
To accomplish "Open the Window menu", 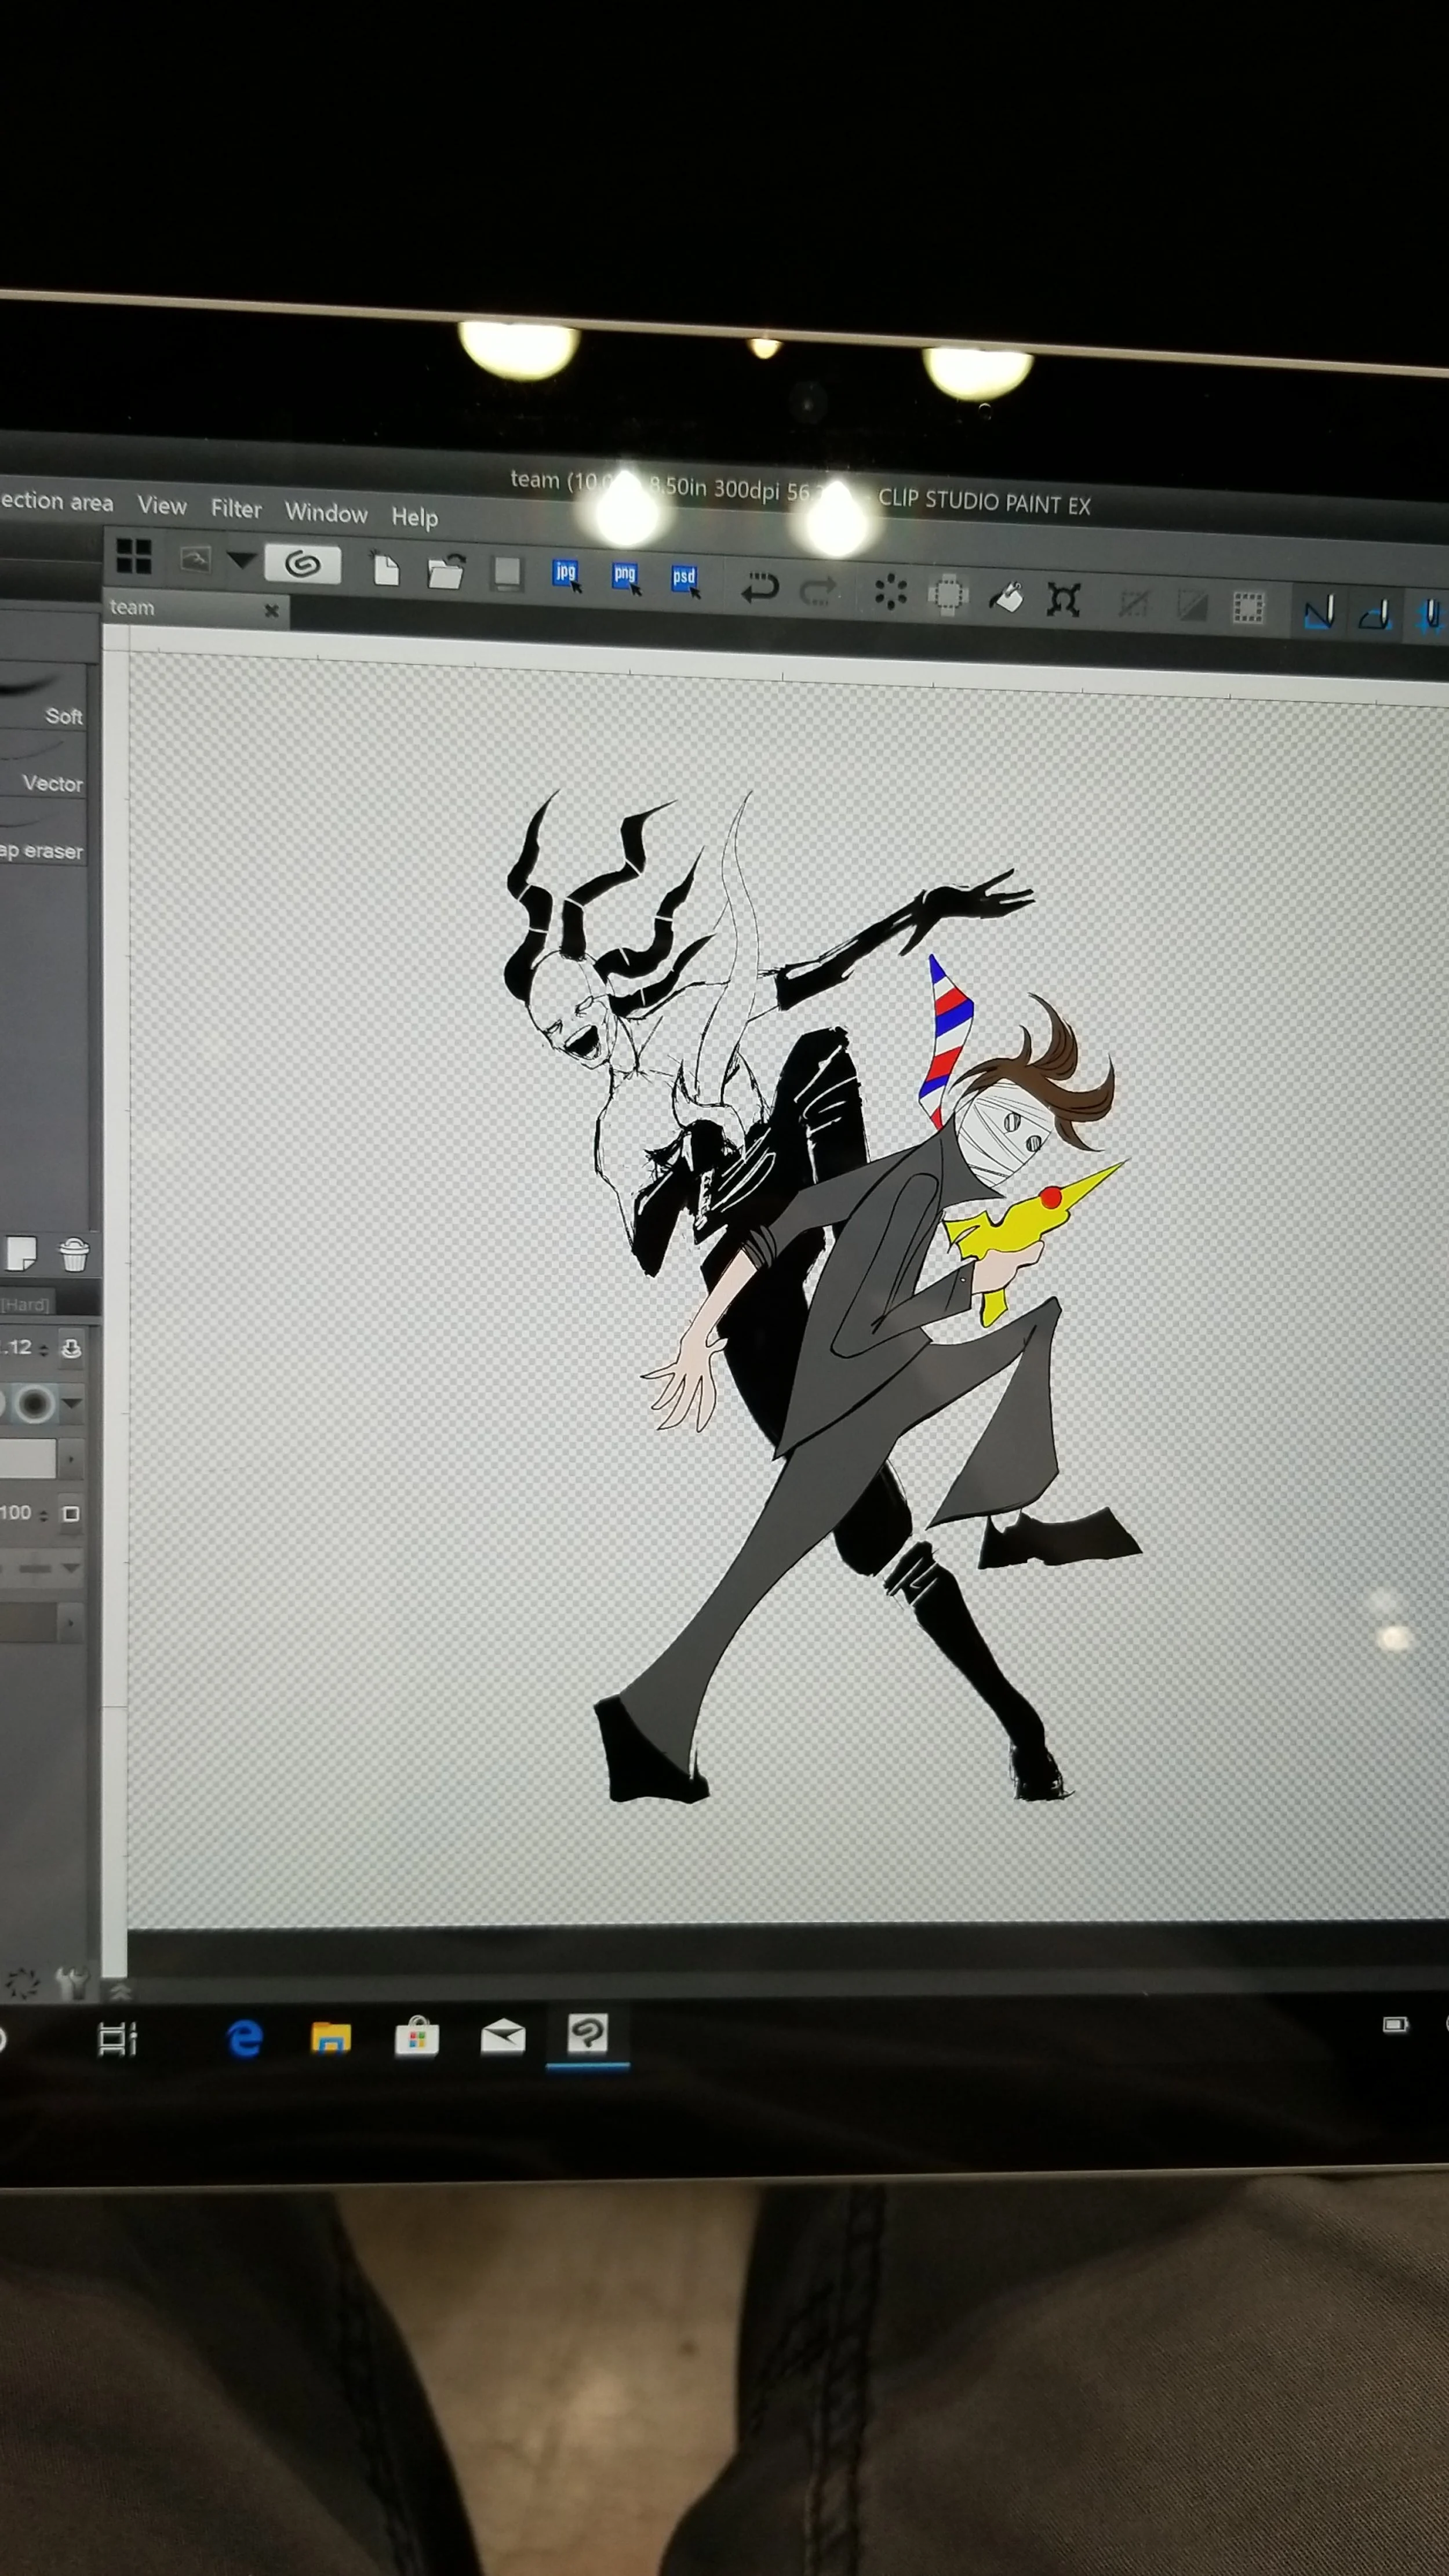I will point(326,513).
